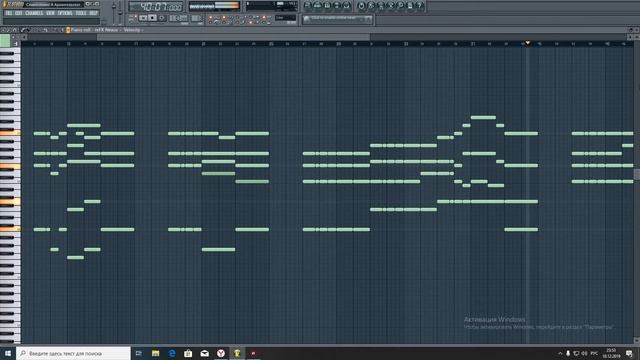Click the fifth round icon in second icon group

(400, 5)
